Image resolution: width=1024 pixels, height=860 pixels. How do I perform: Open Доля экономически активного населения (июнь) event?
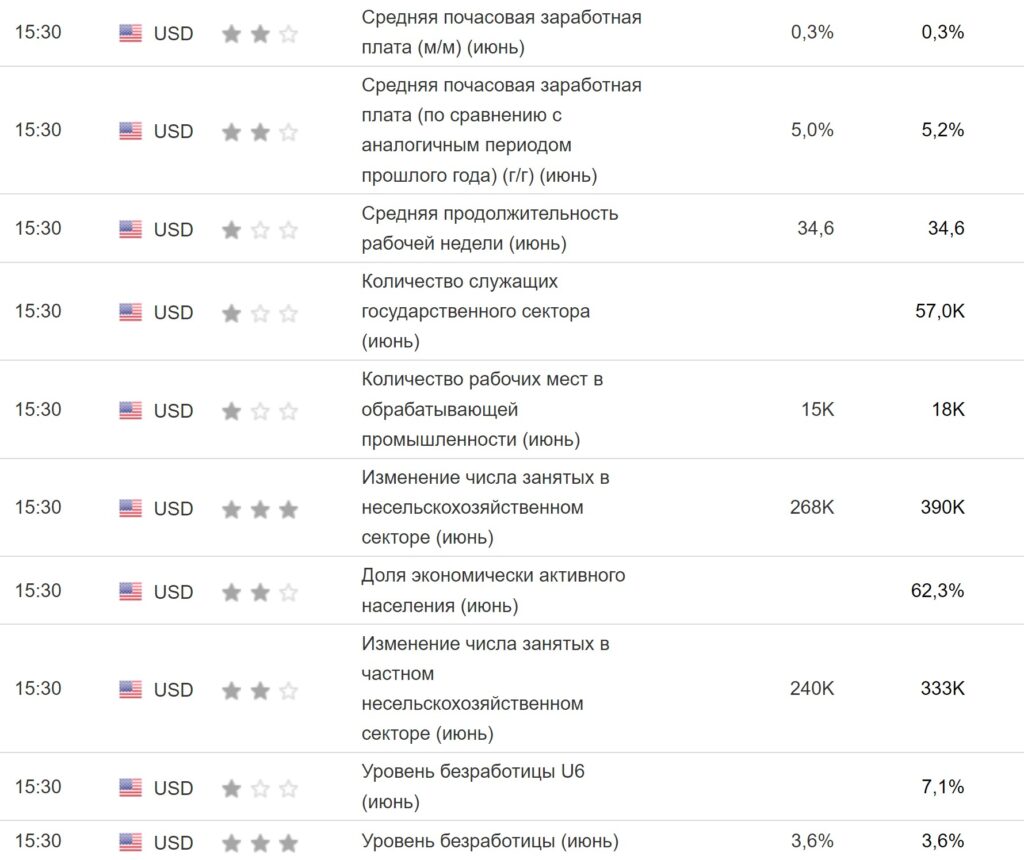pos(493,590)
